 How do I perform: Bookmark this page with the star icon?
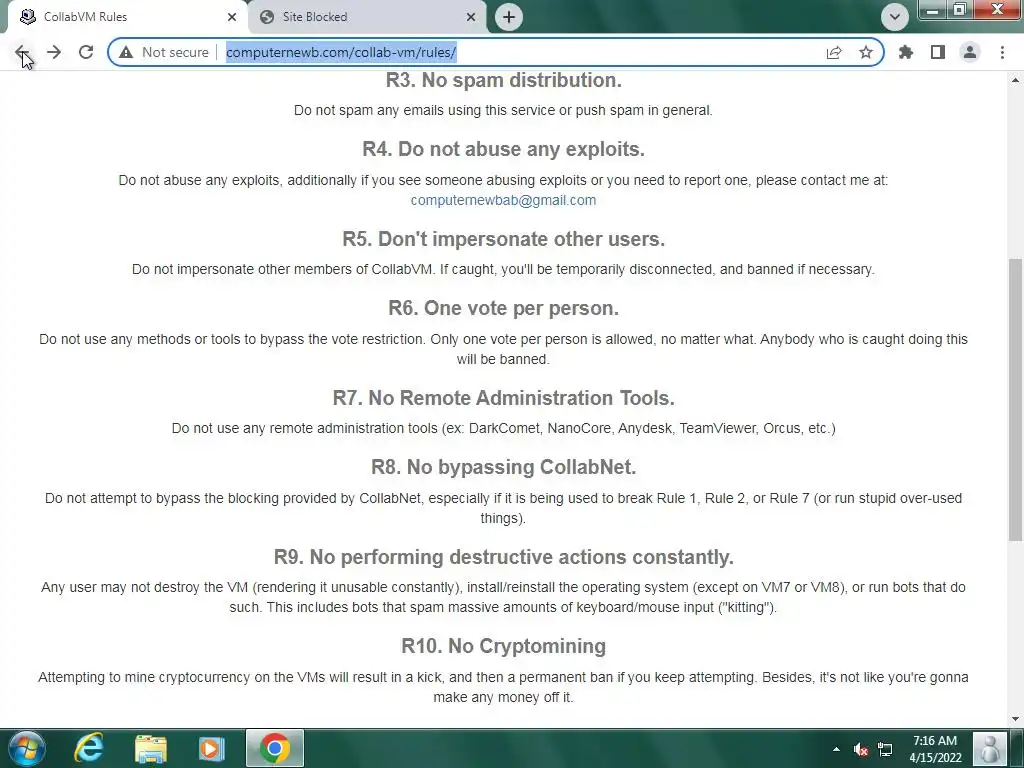(x=866, y=52)
